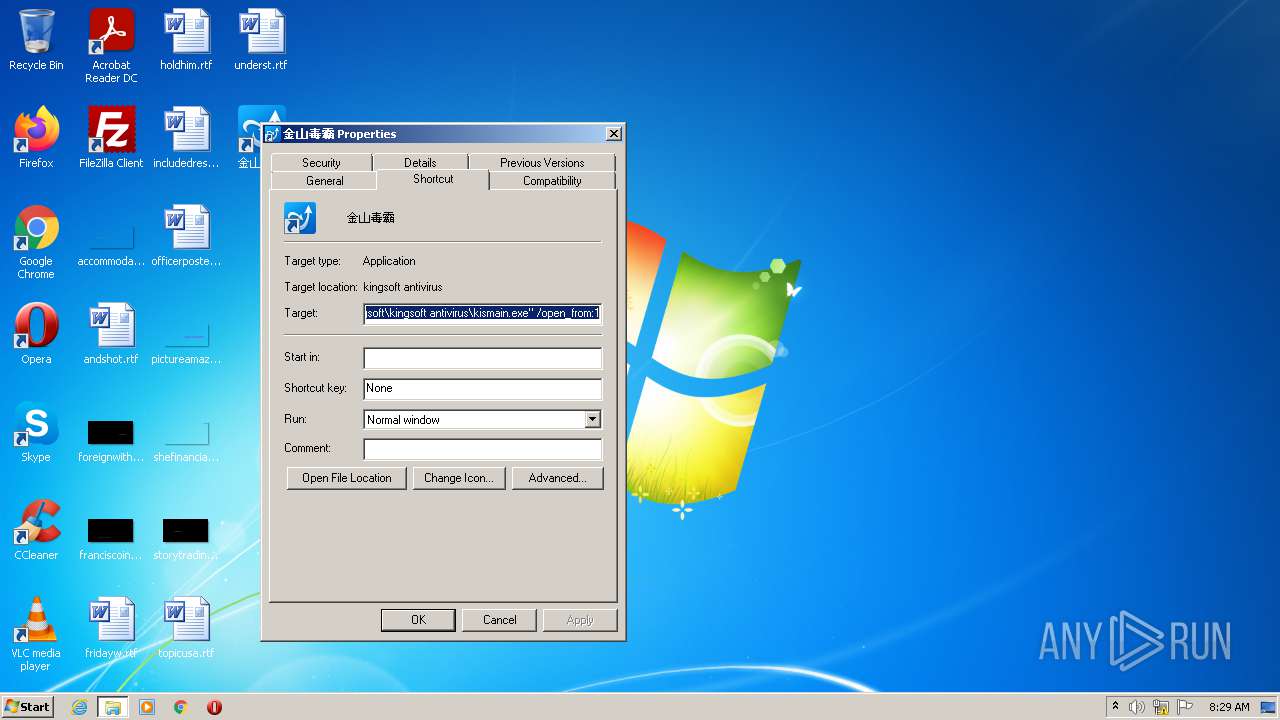Viewport: 1280px width, 720px height.
Task: Switch to the General tab
Action: [x=324, y=181]
